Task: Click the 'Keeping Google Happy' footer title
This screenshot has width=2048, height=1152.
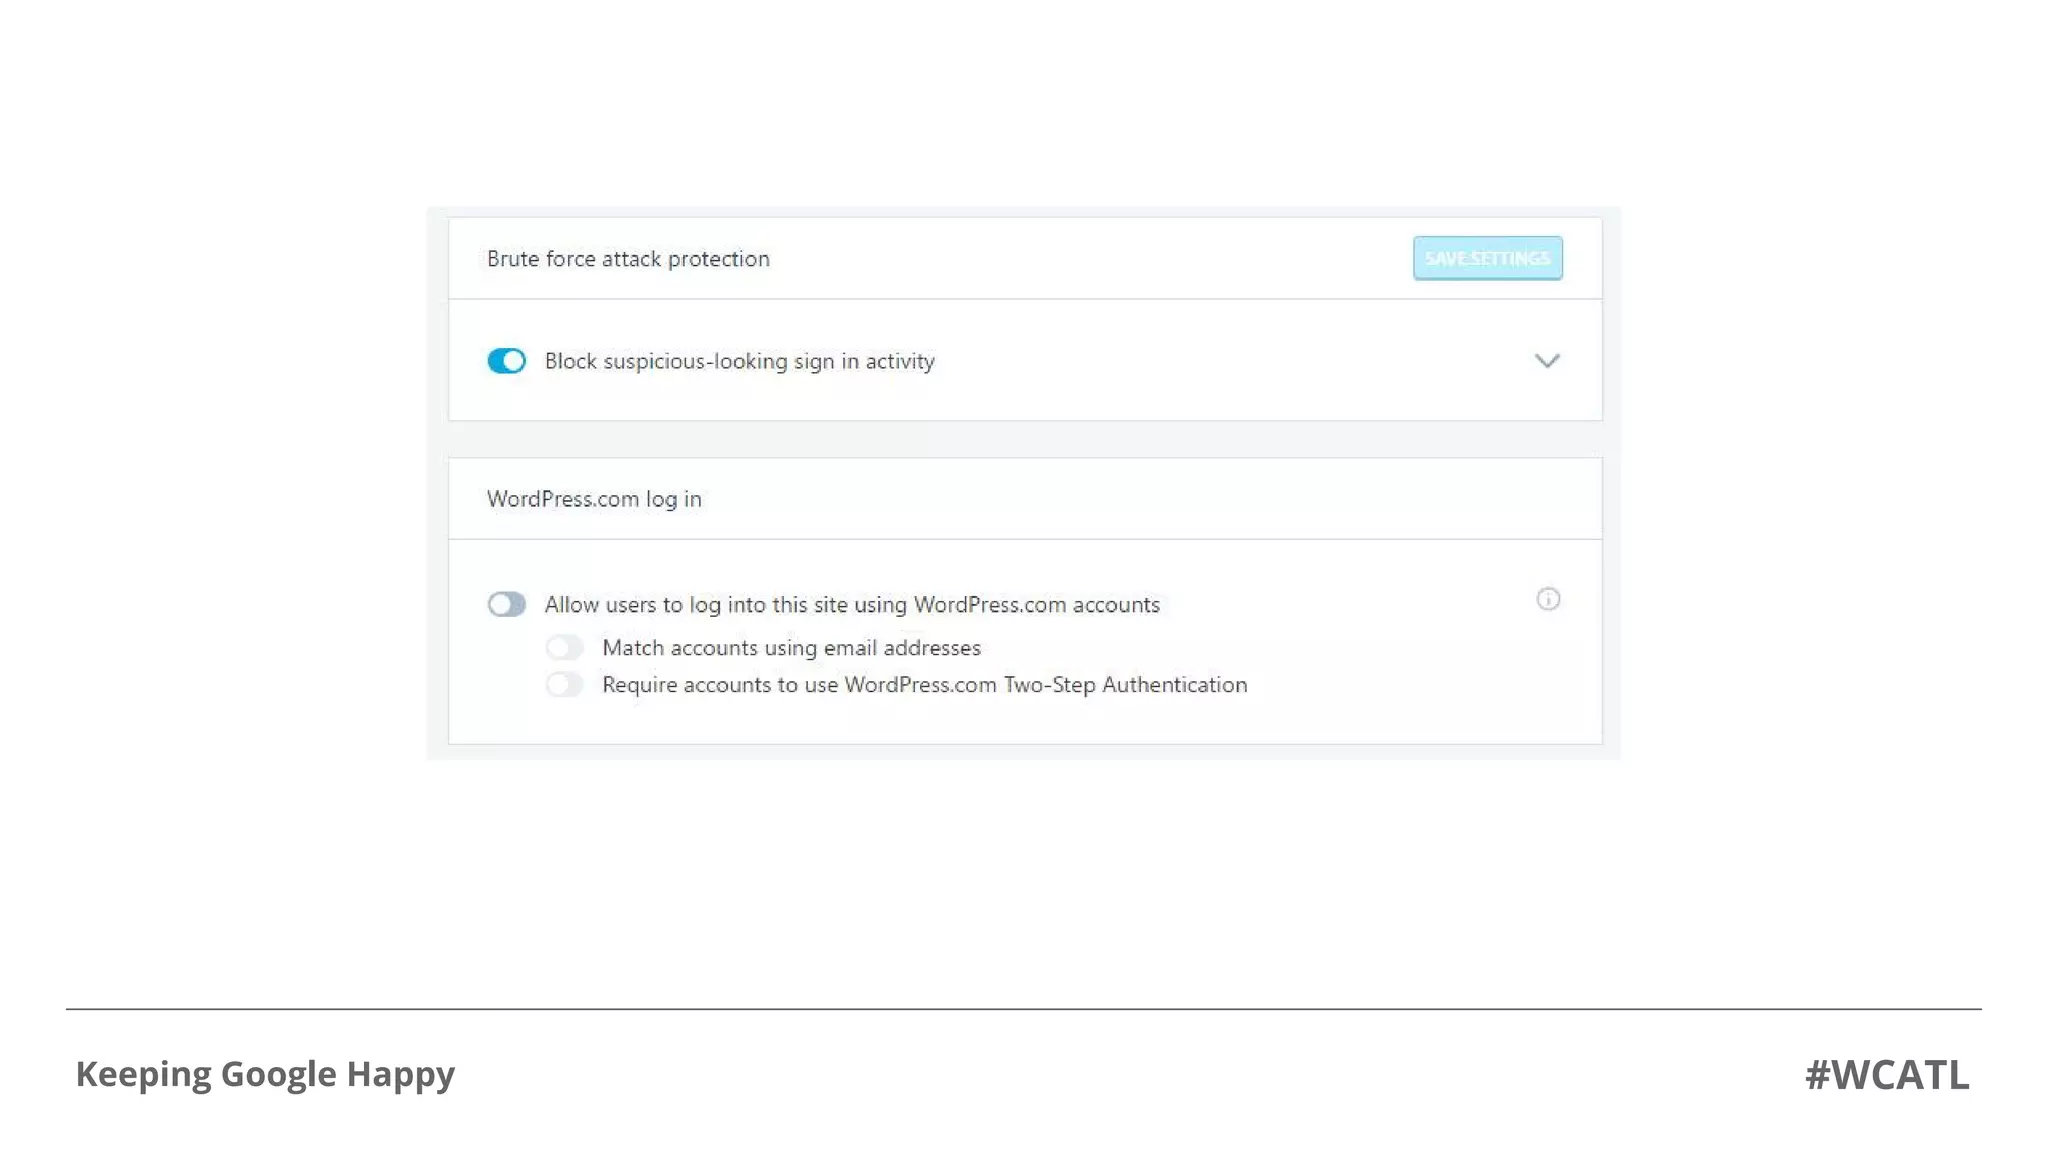Action: coord(265,1074)
